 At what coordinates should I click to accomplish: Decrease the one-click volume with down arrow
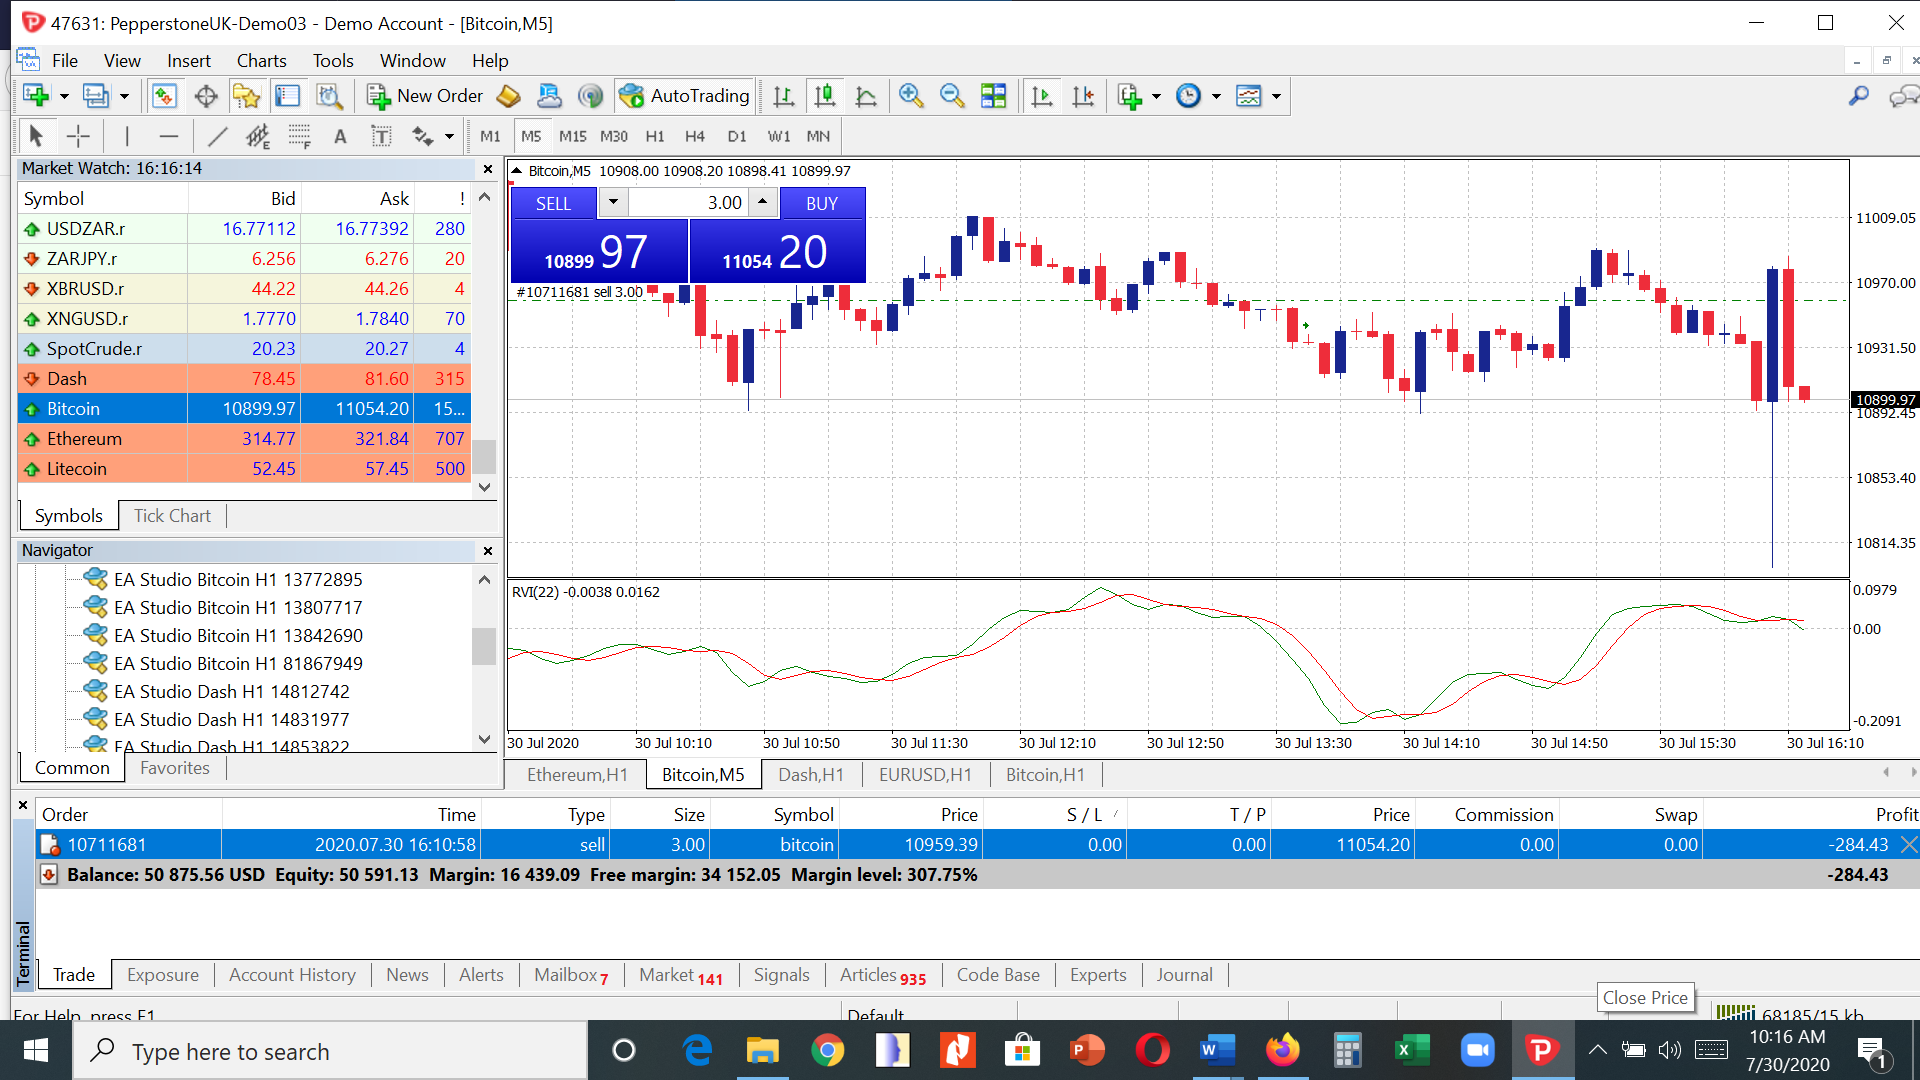[613, 203]
